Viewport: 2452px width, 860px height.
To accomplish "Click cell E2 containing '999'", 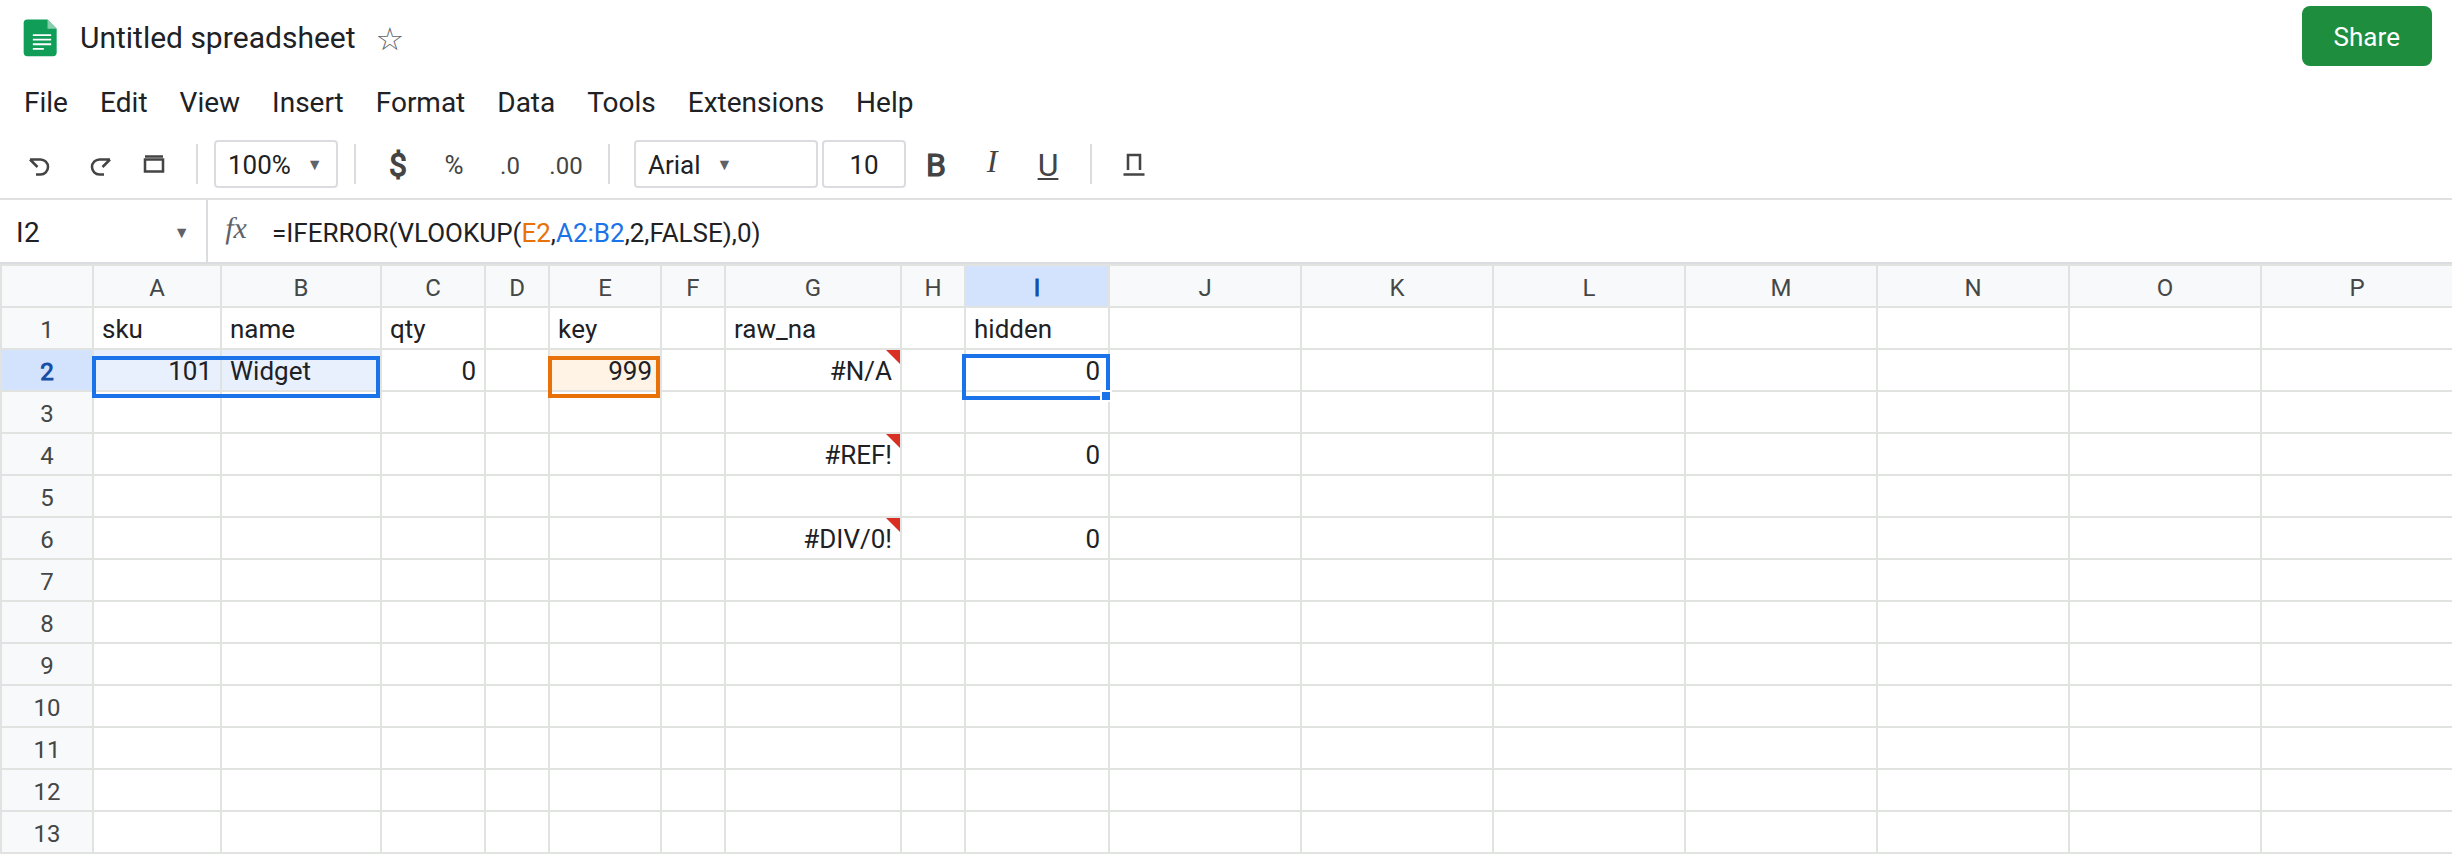I will pos(605,371).
